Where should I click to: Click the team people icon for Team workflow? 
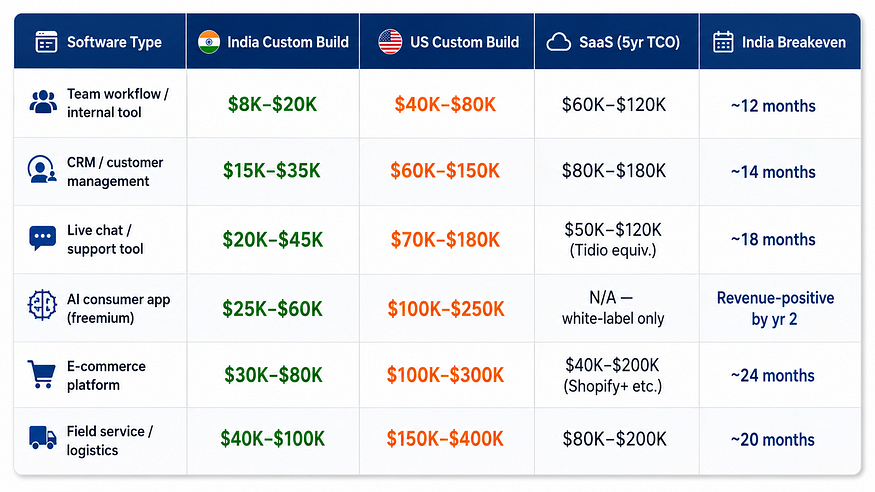(43, 102)
